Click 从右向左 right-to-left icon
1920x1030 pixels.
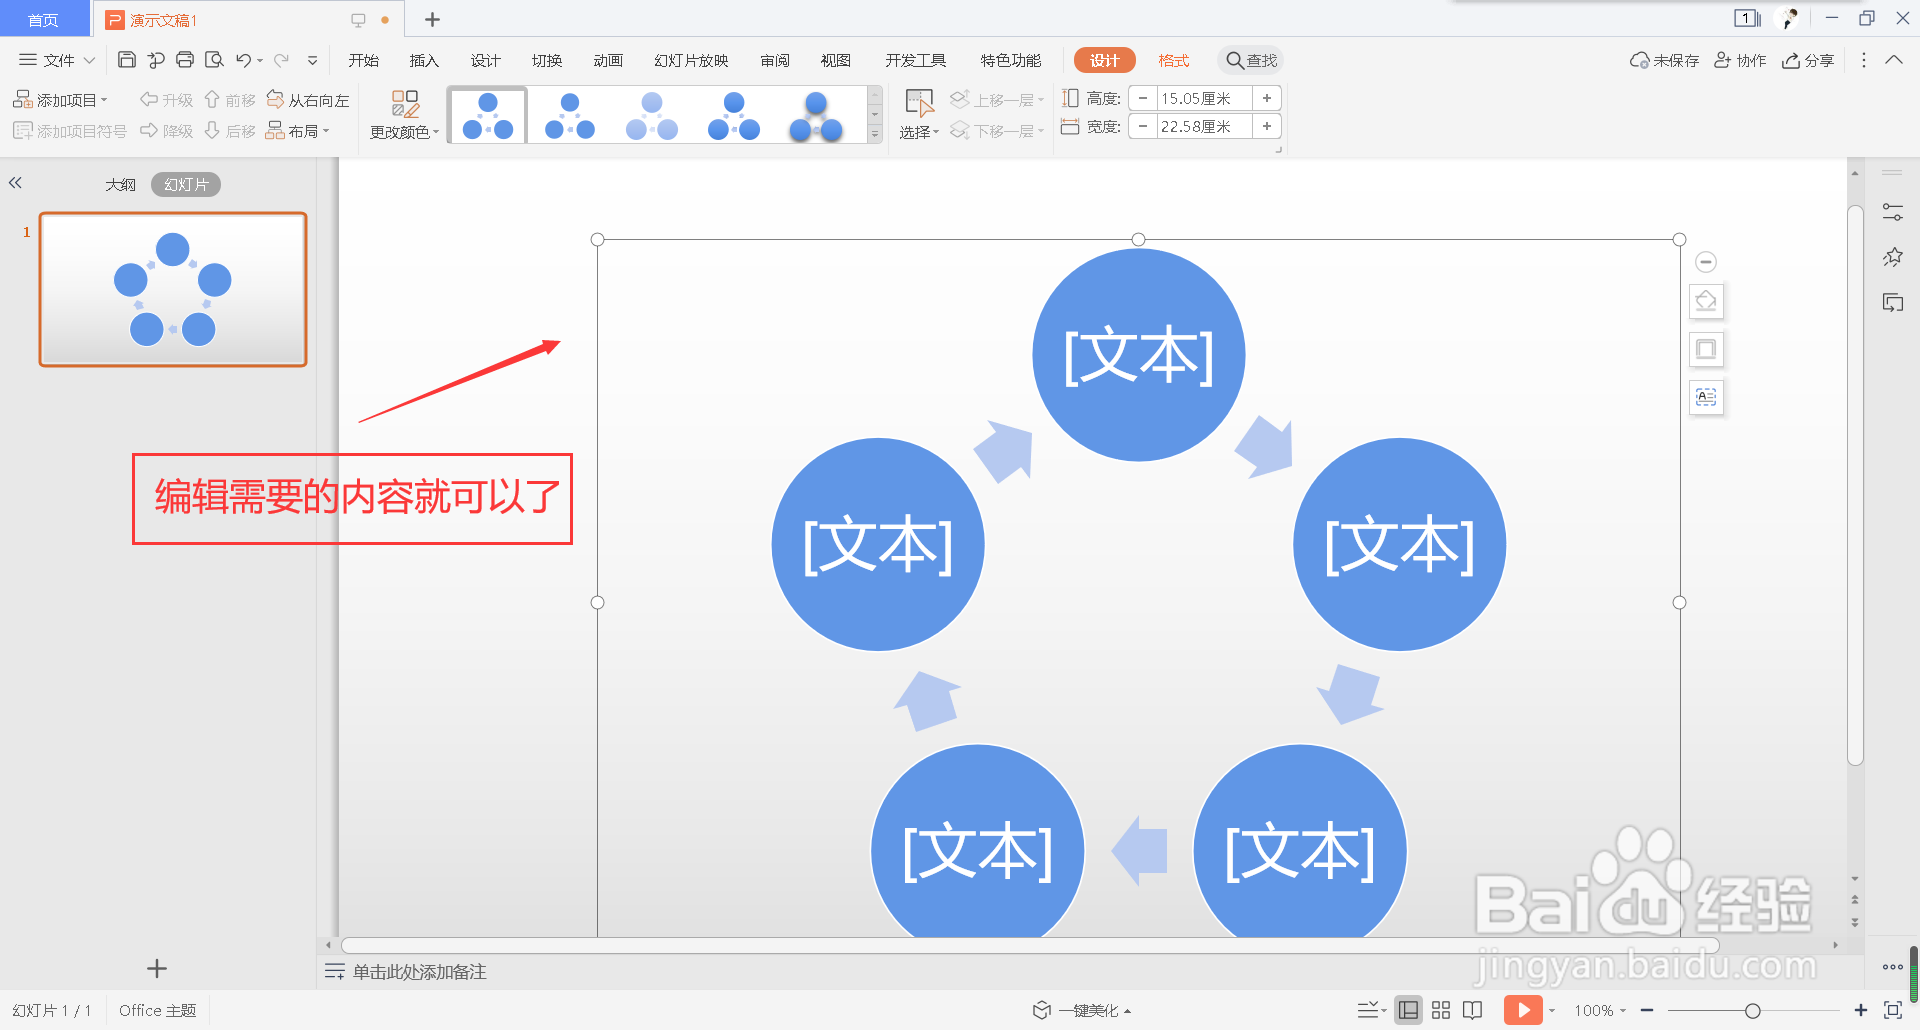(275, 99)
